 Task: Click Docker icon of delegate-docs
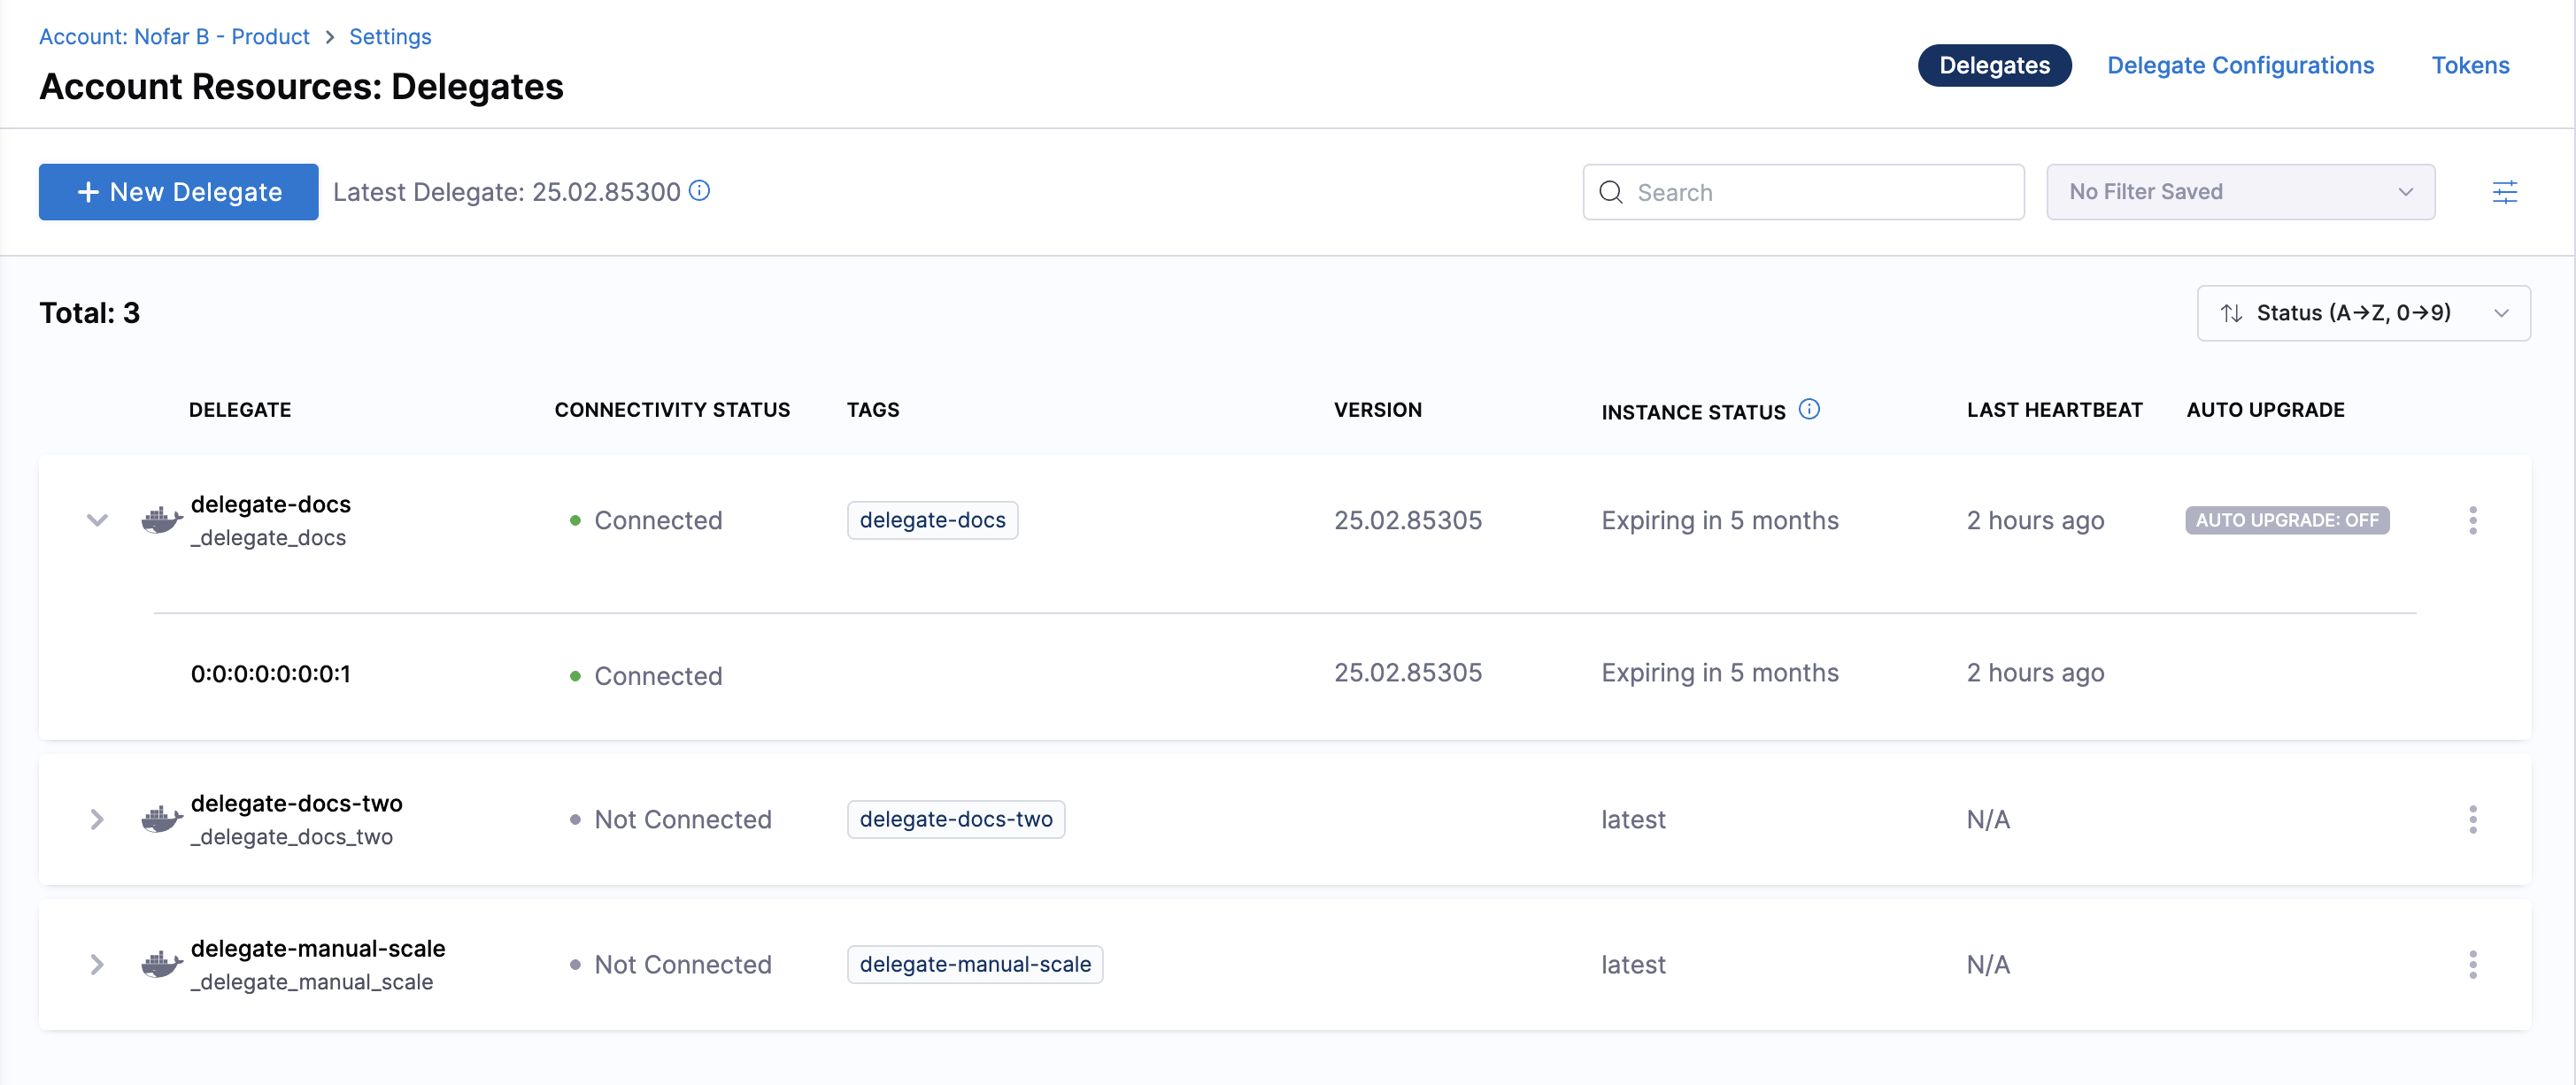tap(161, 520)
